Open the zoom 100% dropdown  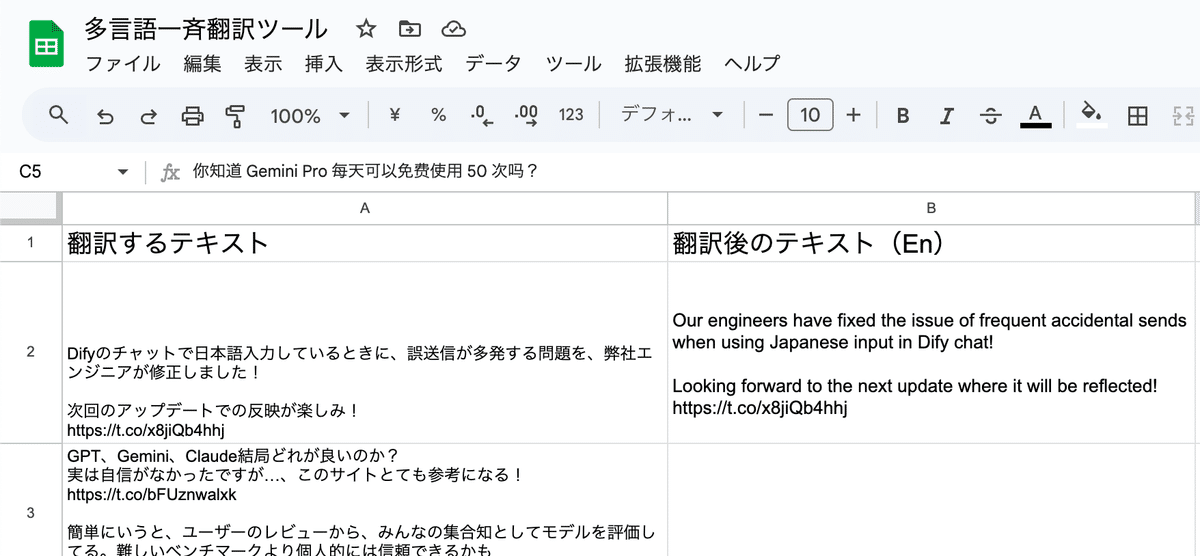(x=311, y=116)
